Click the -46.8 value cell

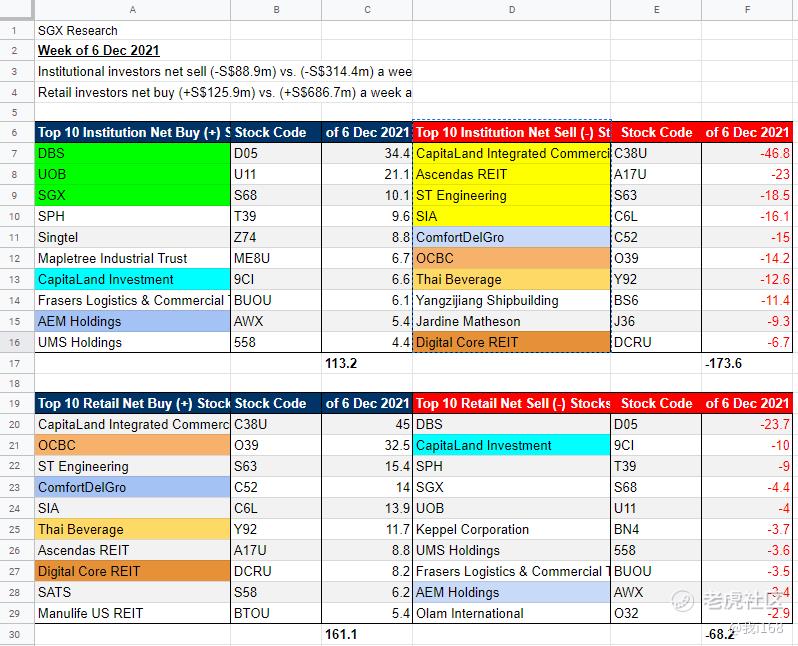(x=747, y=153)
